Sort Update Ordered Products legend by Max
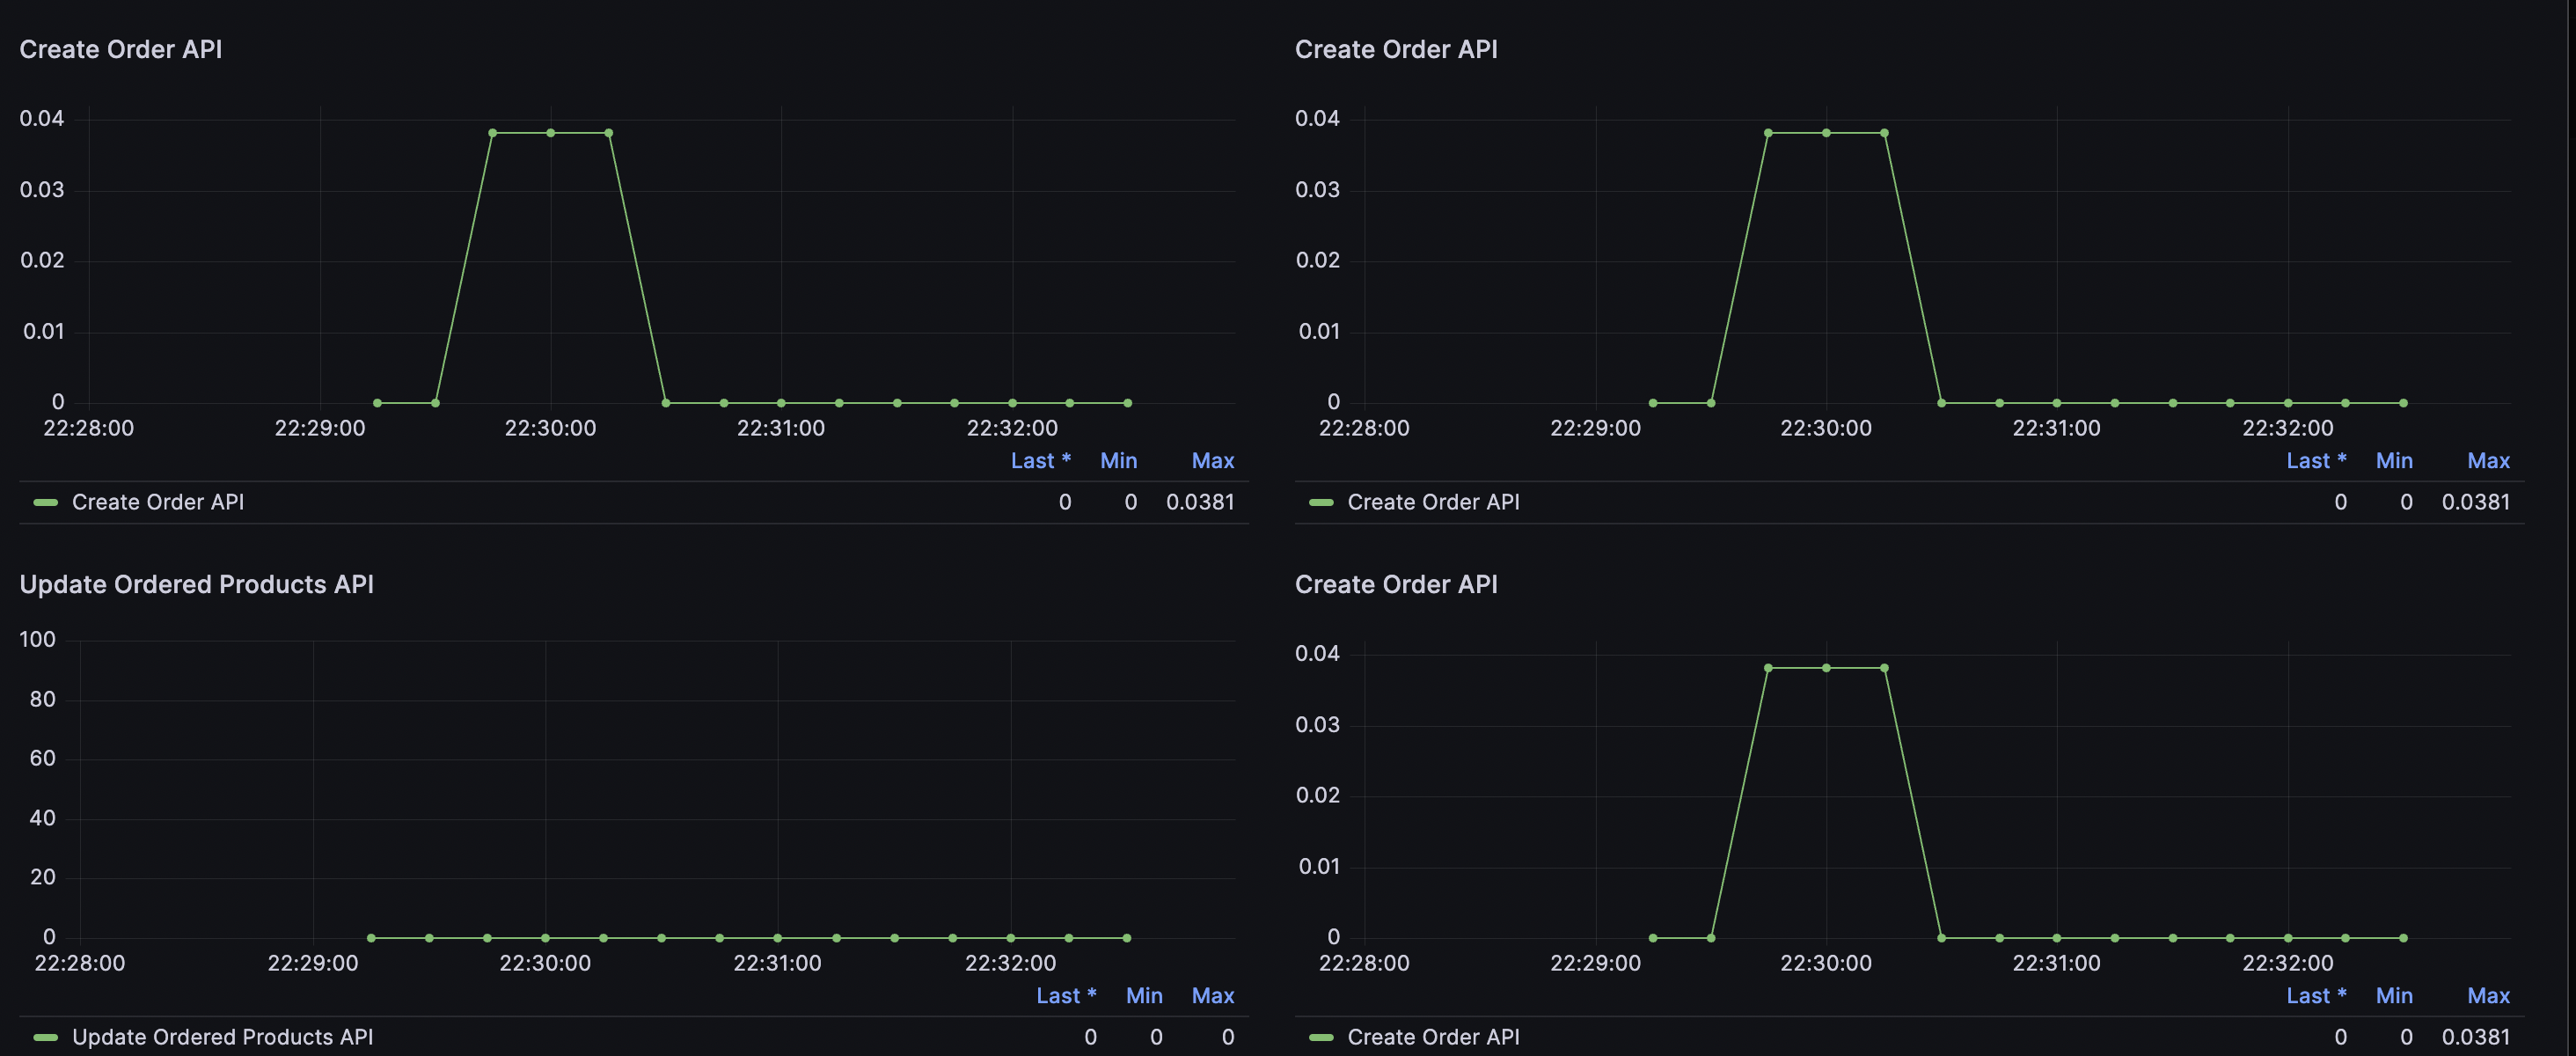This screenshot has height=1056, width=2576. pos(1212,995)
